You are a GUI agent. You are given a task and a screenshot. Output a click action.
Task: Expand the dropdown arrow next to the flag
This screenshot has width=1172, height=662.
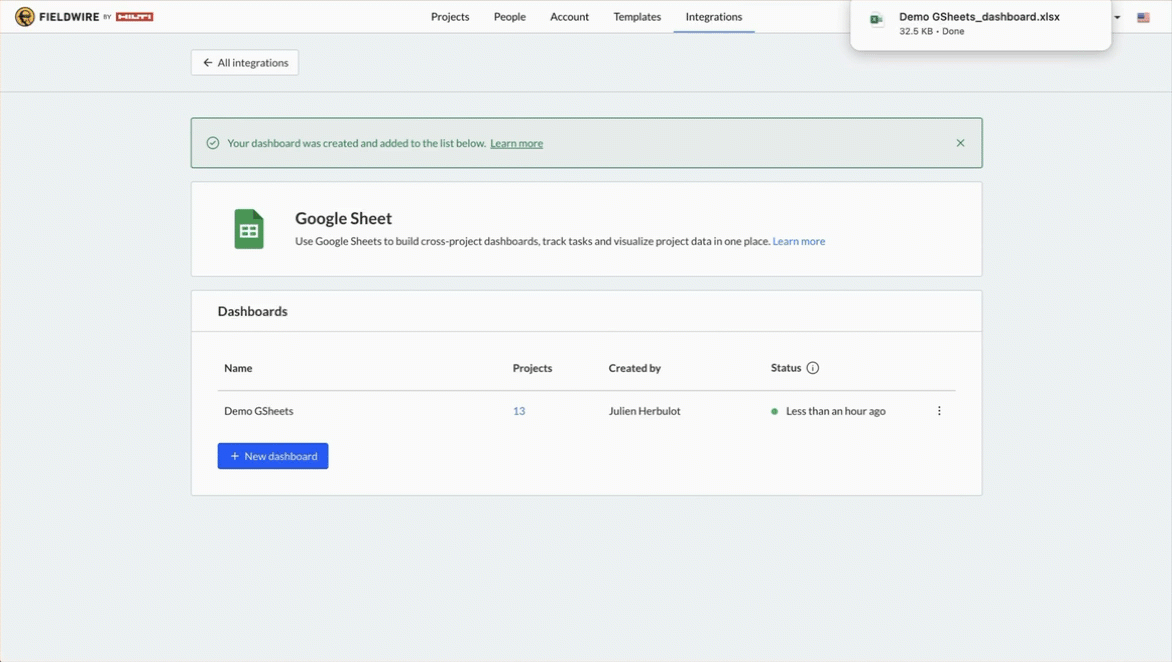pyautogui.click(x=1117, y=18)
